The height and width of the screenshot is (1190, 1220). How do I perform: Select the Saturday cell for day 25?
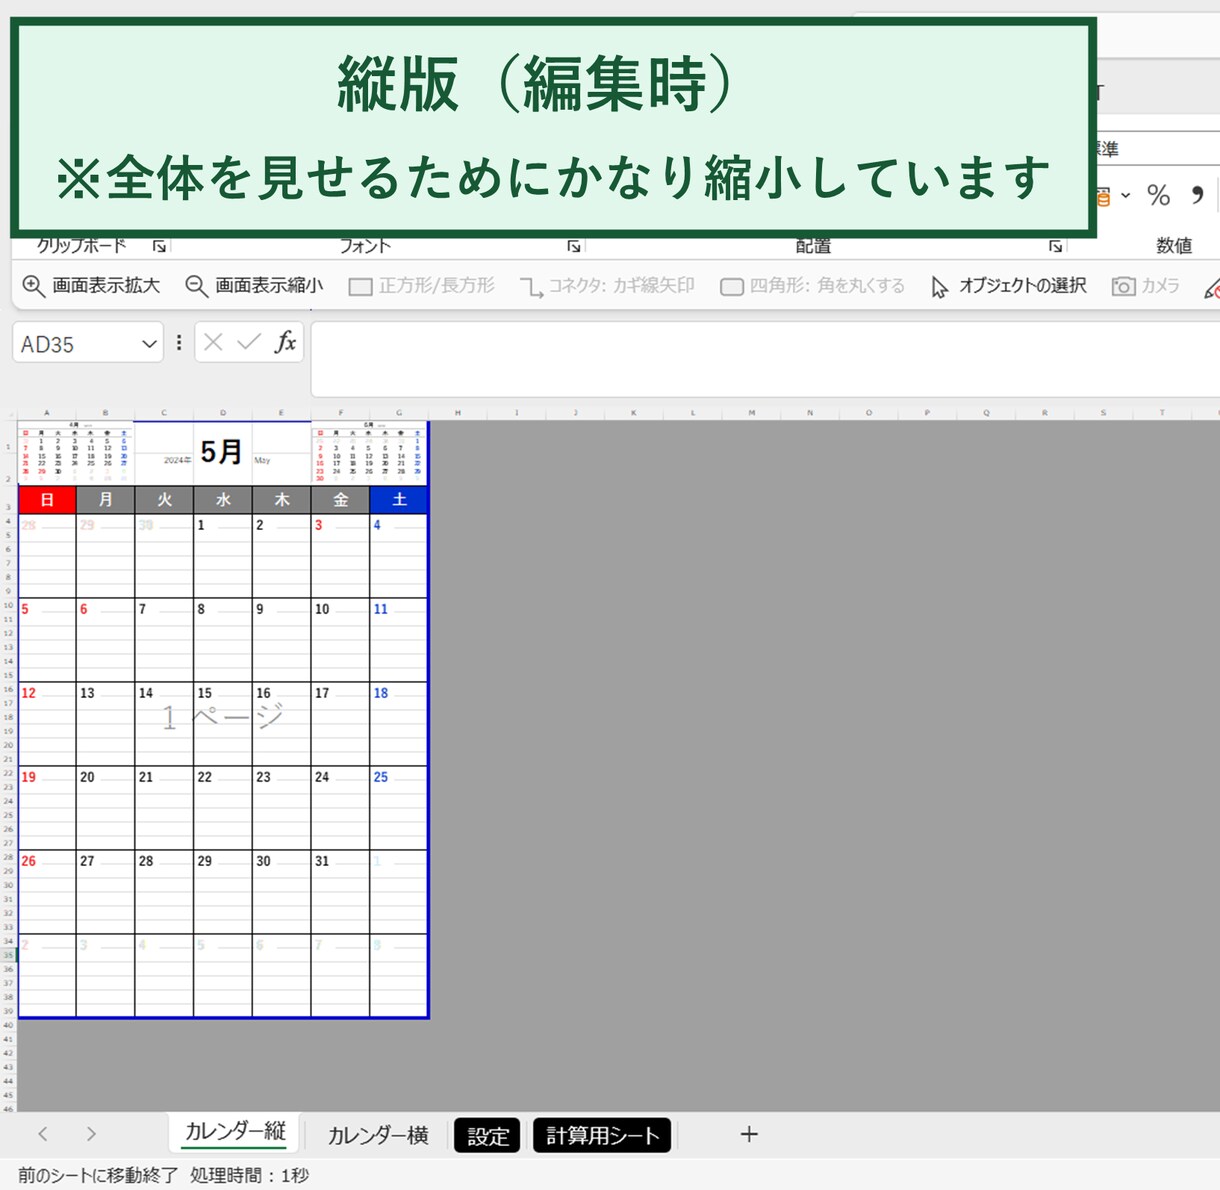(399, 808)
